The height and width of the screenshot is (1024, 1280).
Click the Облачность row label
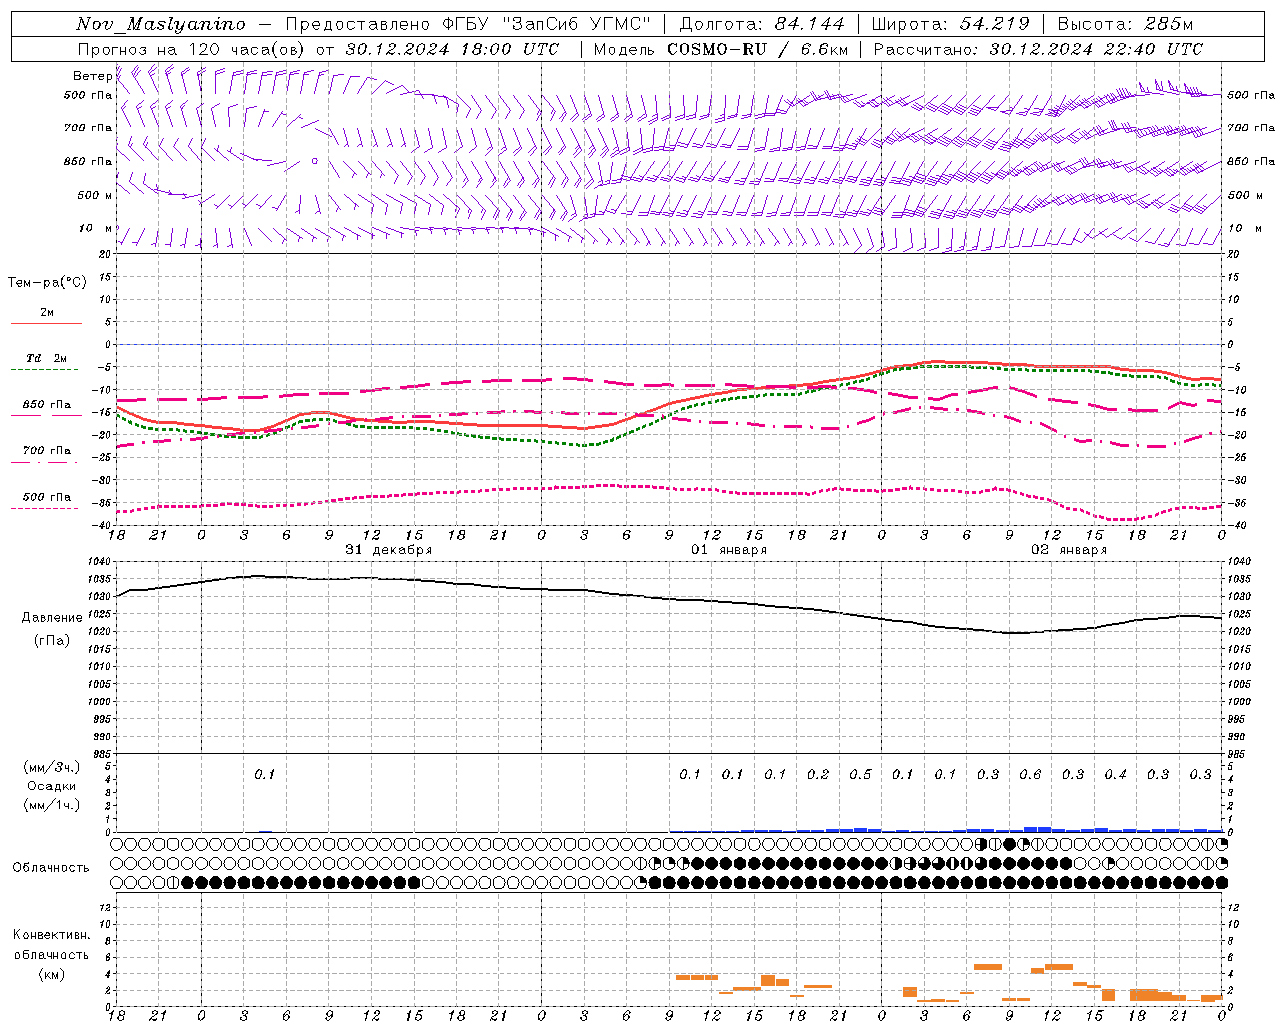pos(51,868)
